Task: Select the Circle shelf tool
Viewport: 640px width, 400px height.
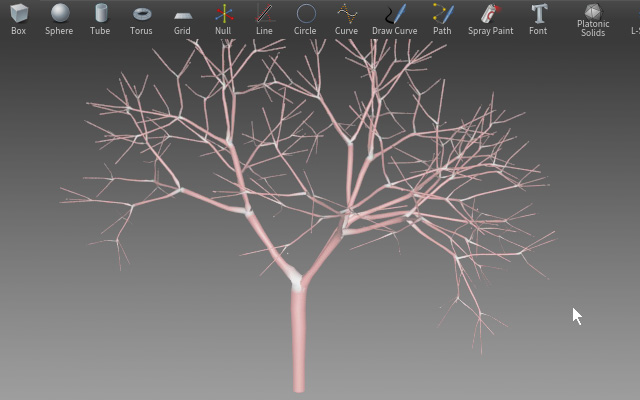Action: (305, 19)
